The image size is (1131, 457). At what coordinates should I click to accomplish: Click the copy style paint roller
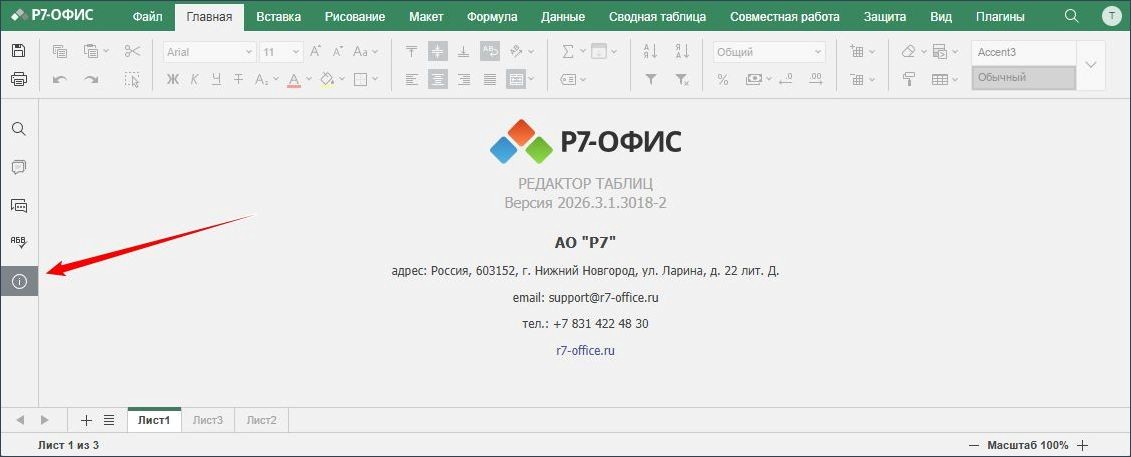[x=909, y=79]
